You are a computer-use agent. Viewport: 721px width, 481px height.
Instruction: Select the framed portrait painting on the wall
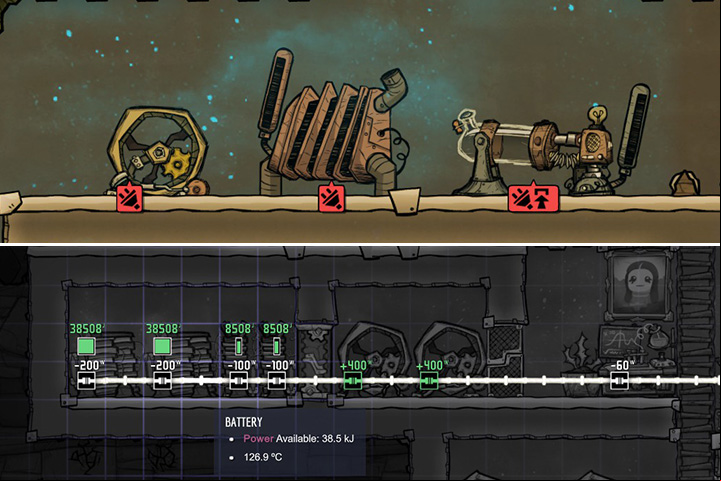[640, 284]
